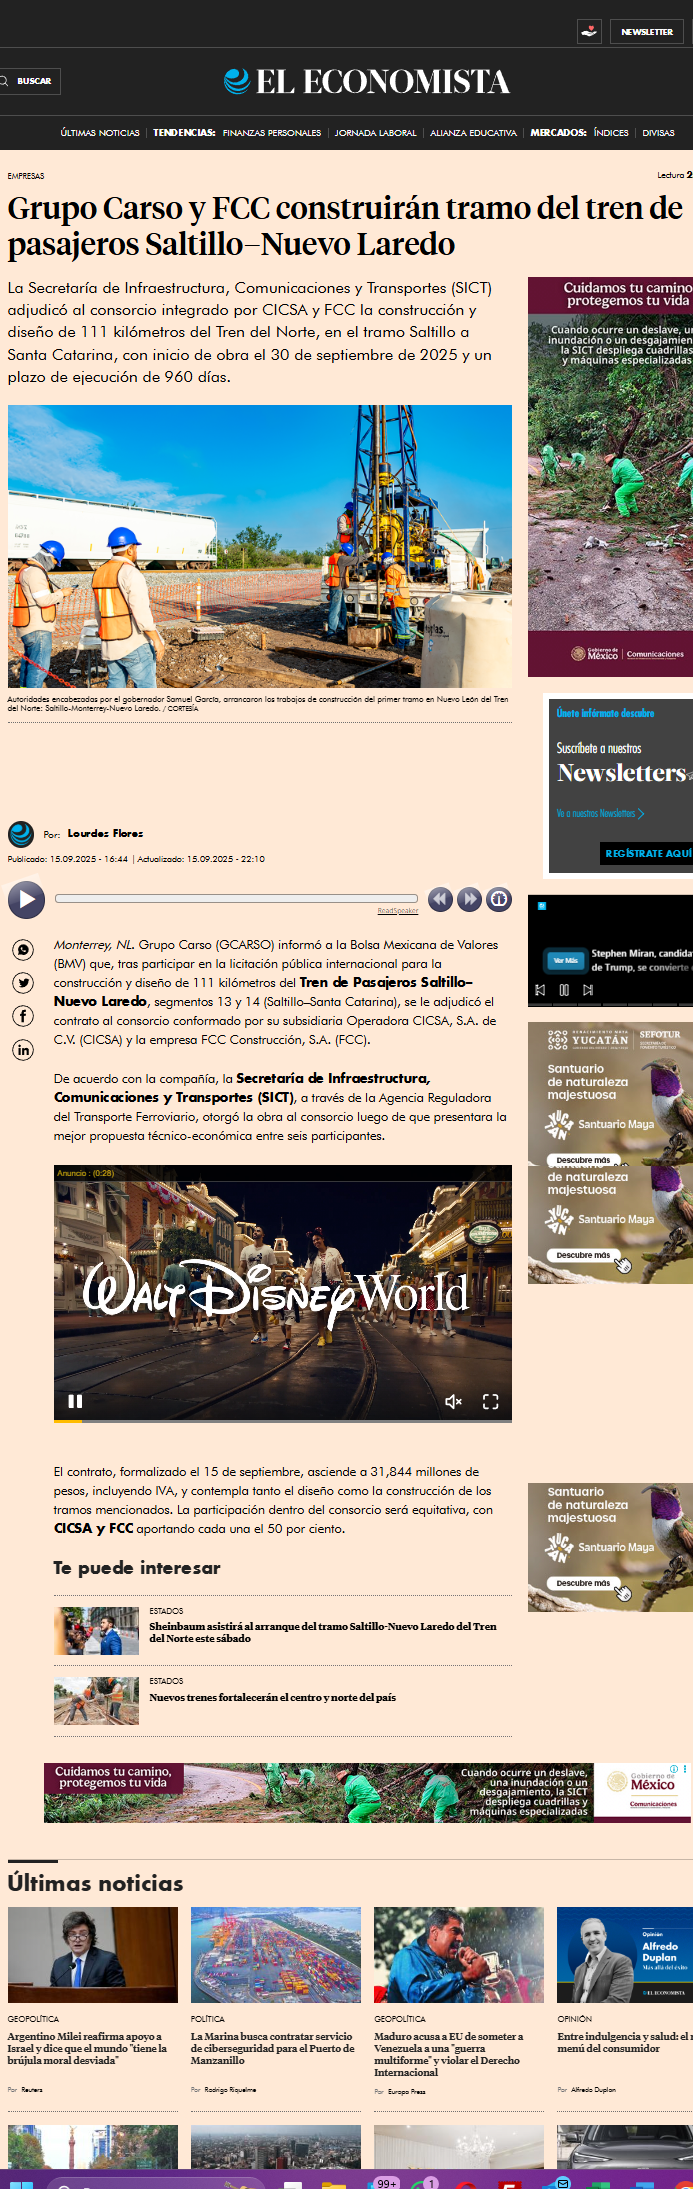Image resolution: width=693 pixels, height=2189 pixels.
Task: Open 'Maduro acusa a EU' story
Action: click(x=448, y=2054)
